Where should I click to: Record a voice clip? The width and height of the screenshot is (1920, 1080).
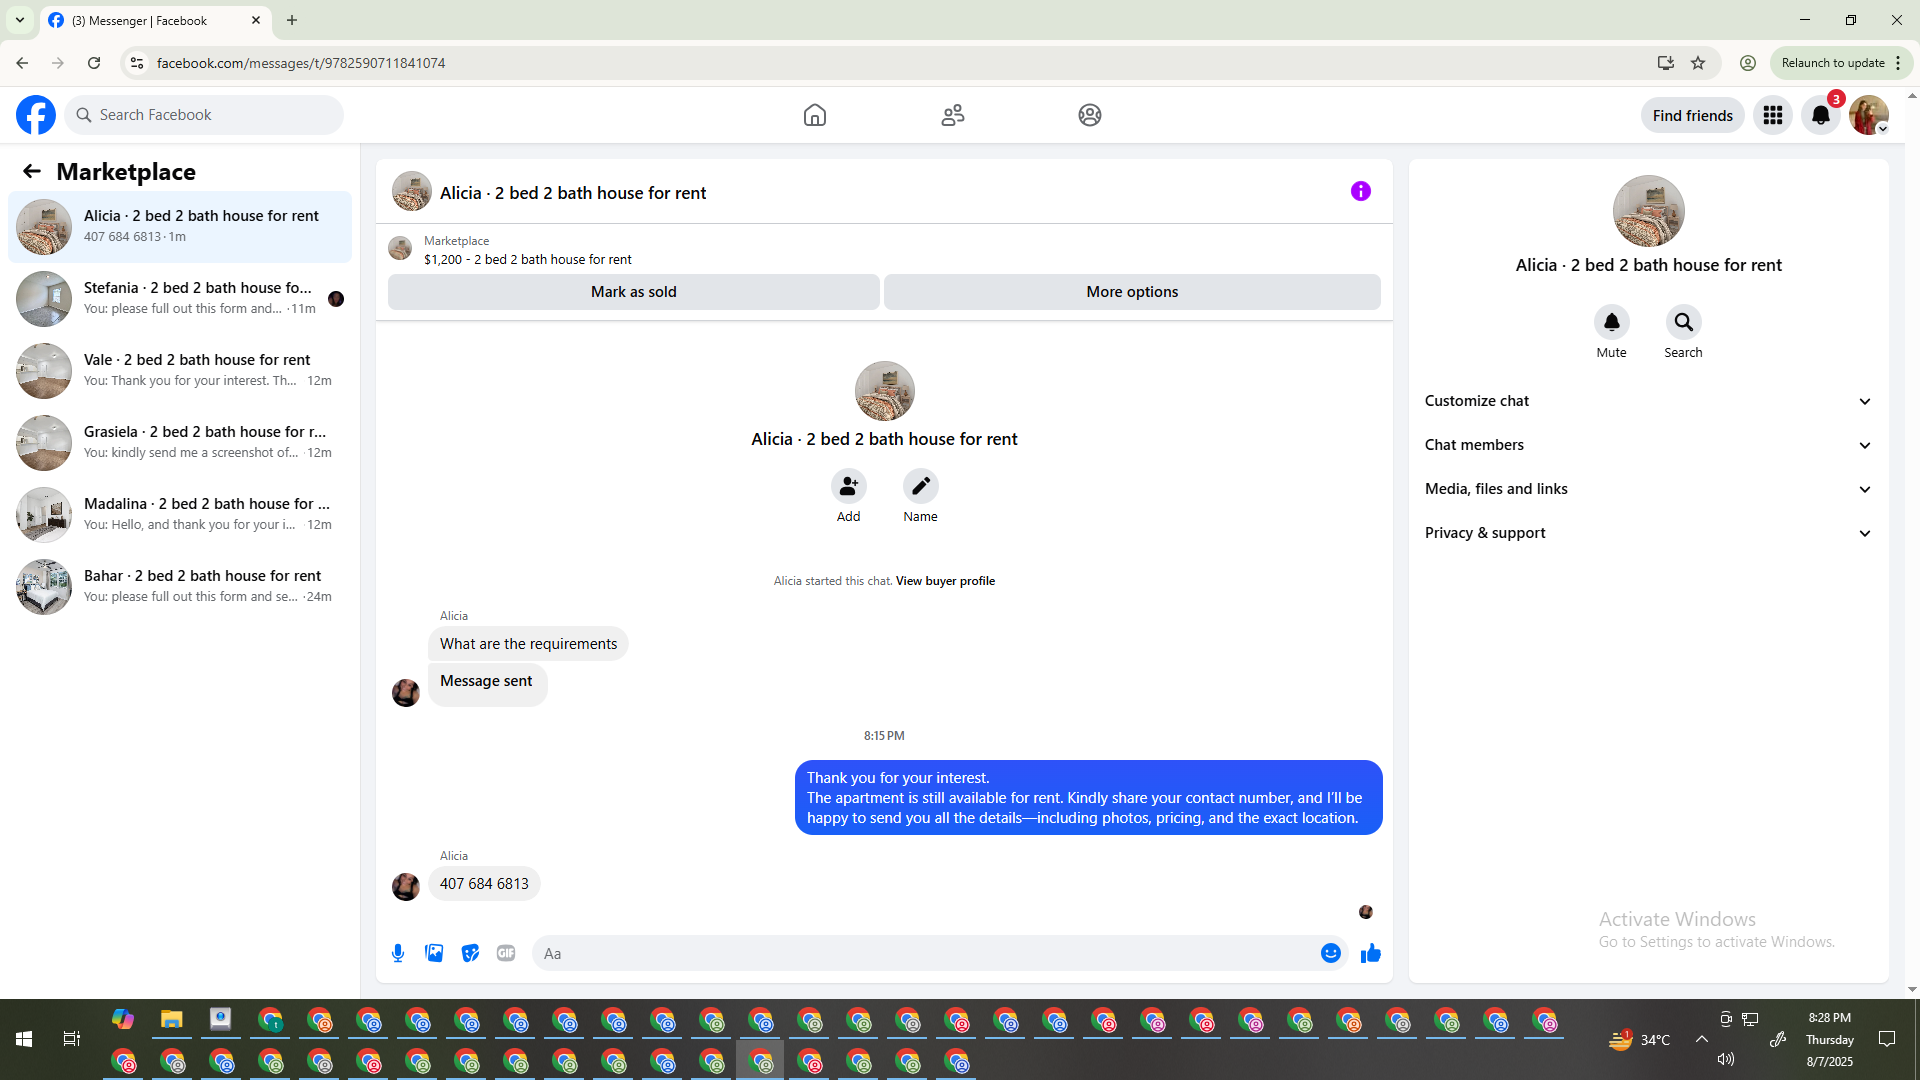click(398, 953)
